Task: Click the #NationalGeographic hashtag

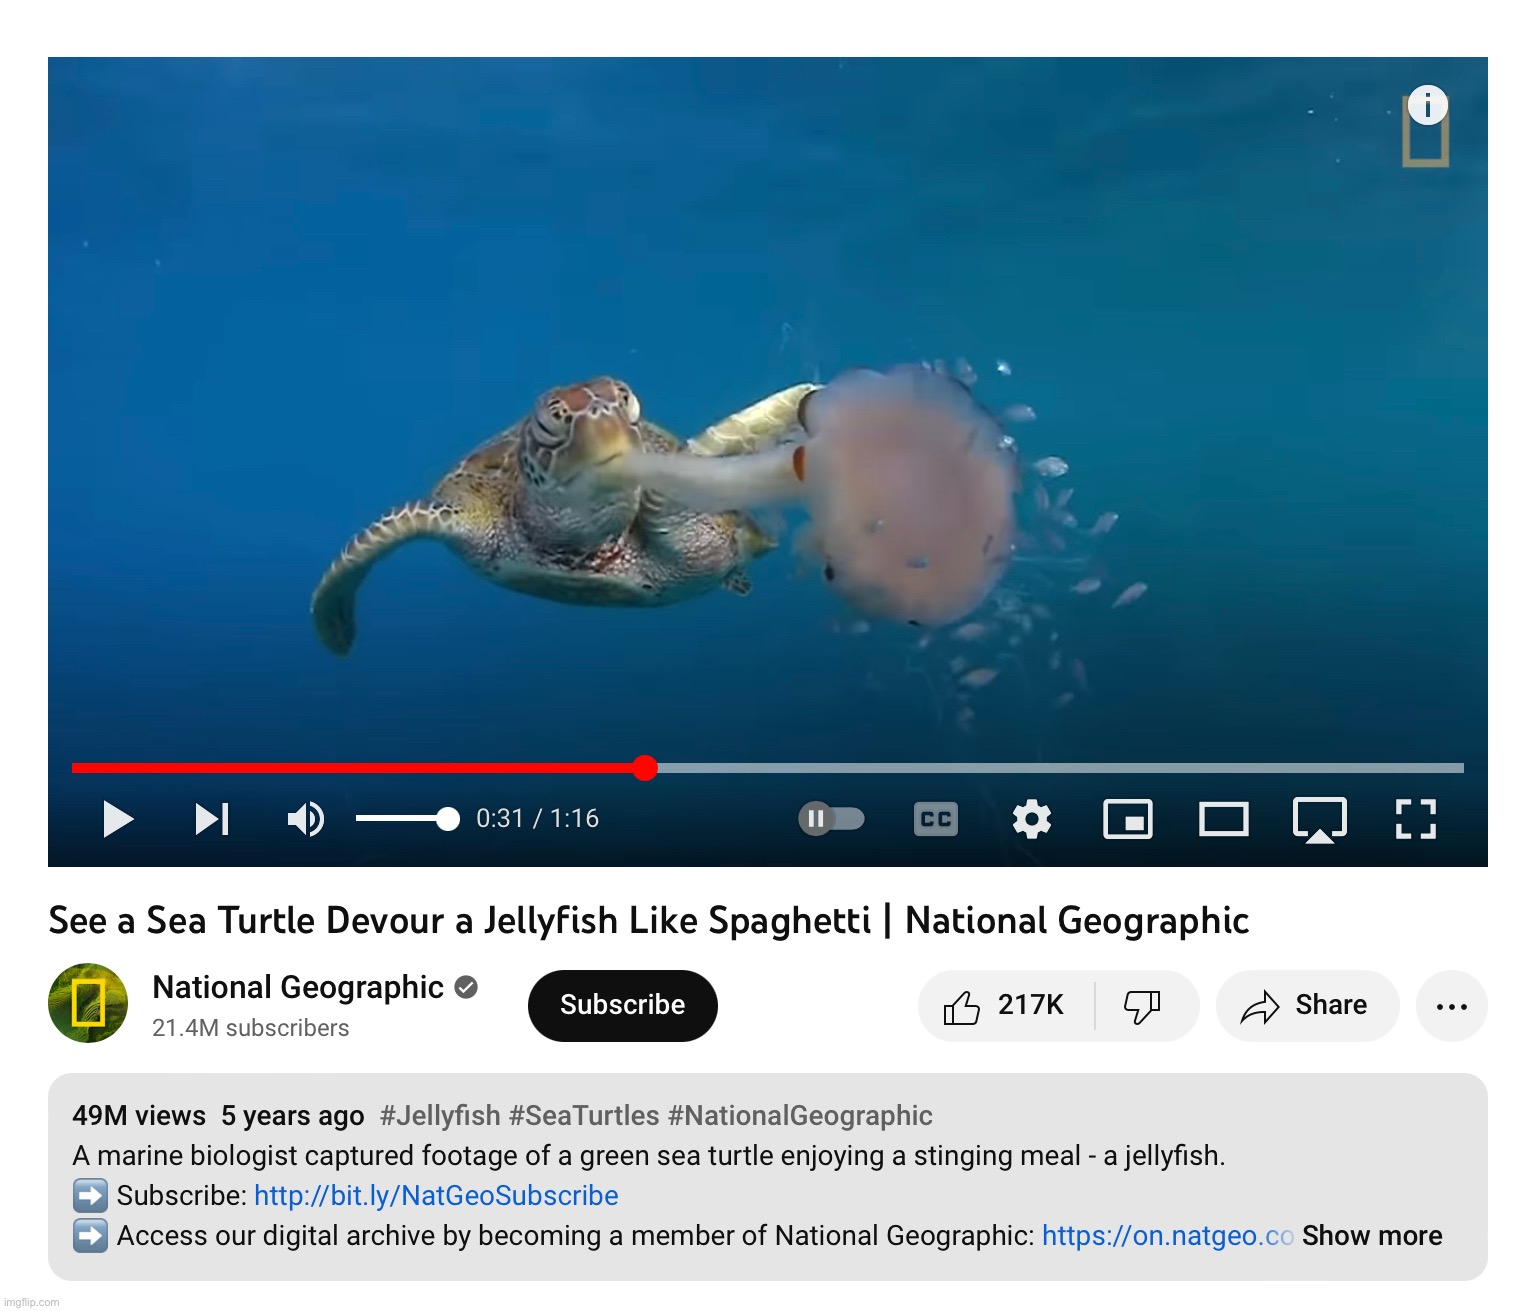Action: (x=800, y=1115)
